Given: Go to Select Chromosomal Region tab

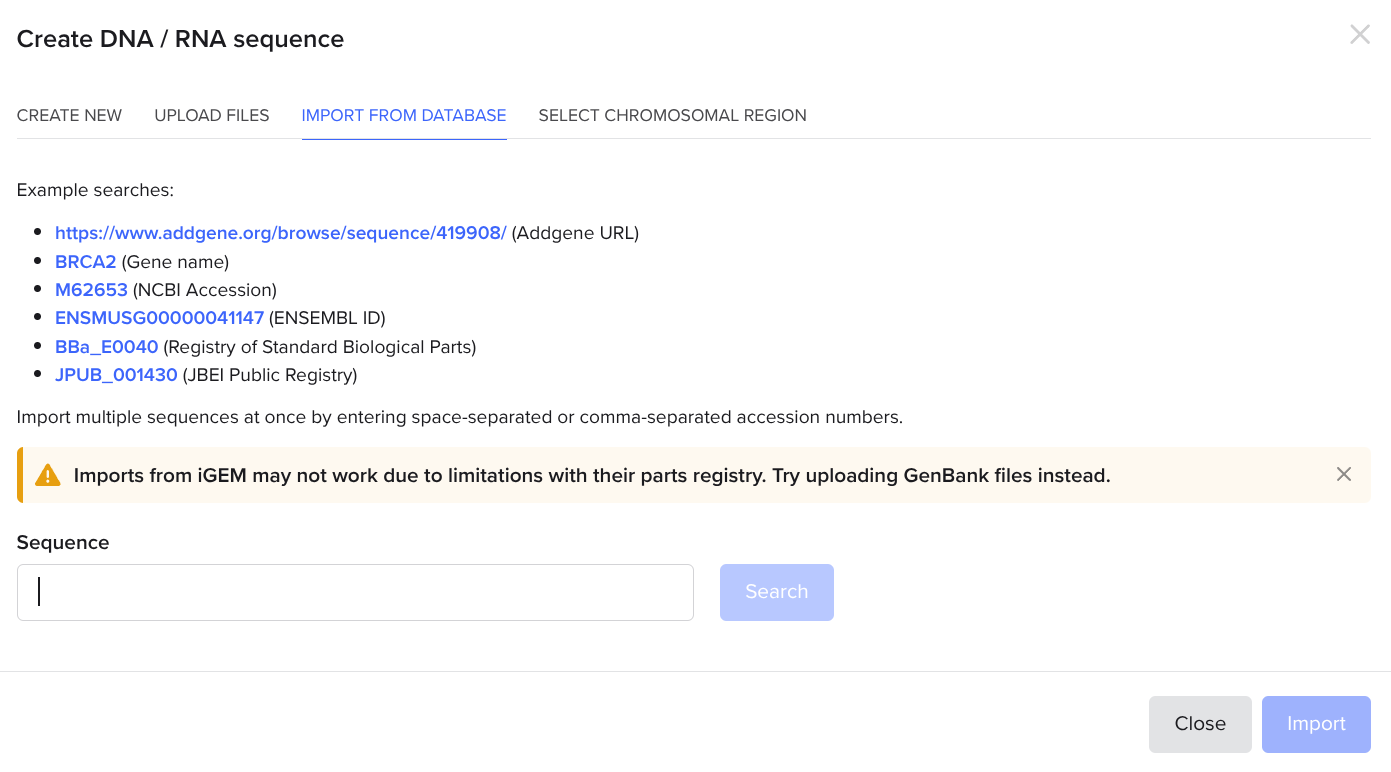Looking at the screenshot, I should point(672,115).
